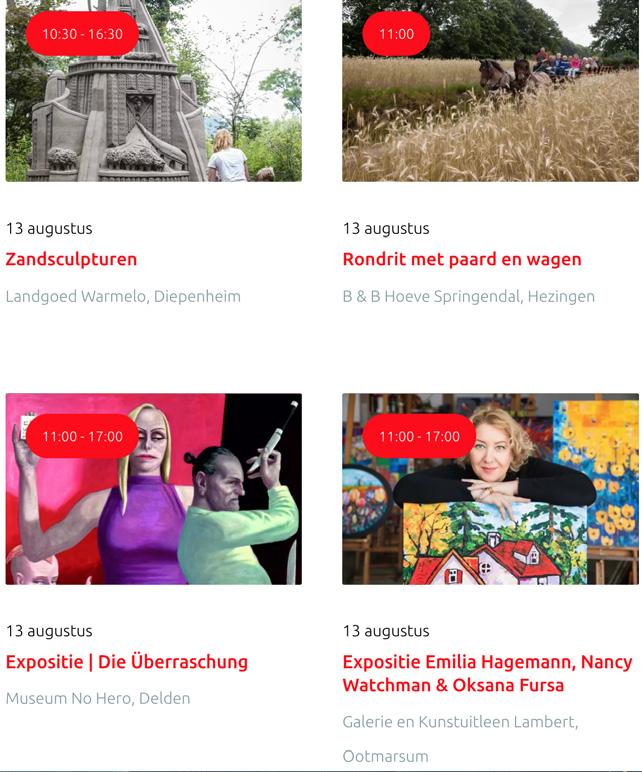This screenshot has width=642, height=772.
Task: Click the painting with syringe image
Action: pos(154,489)
